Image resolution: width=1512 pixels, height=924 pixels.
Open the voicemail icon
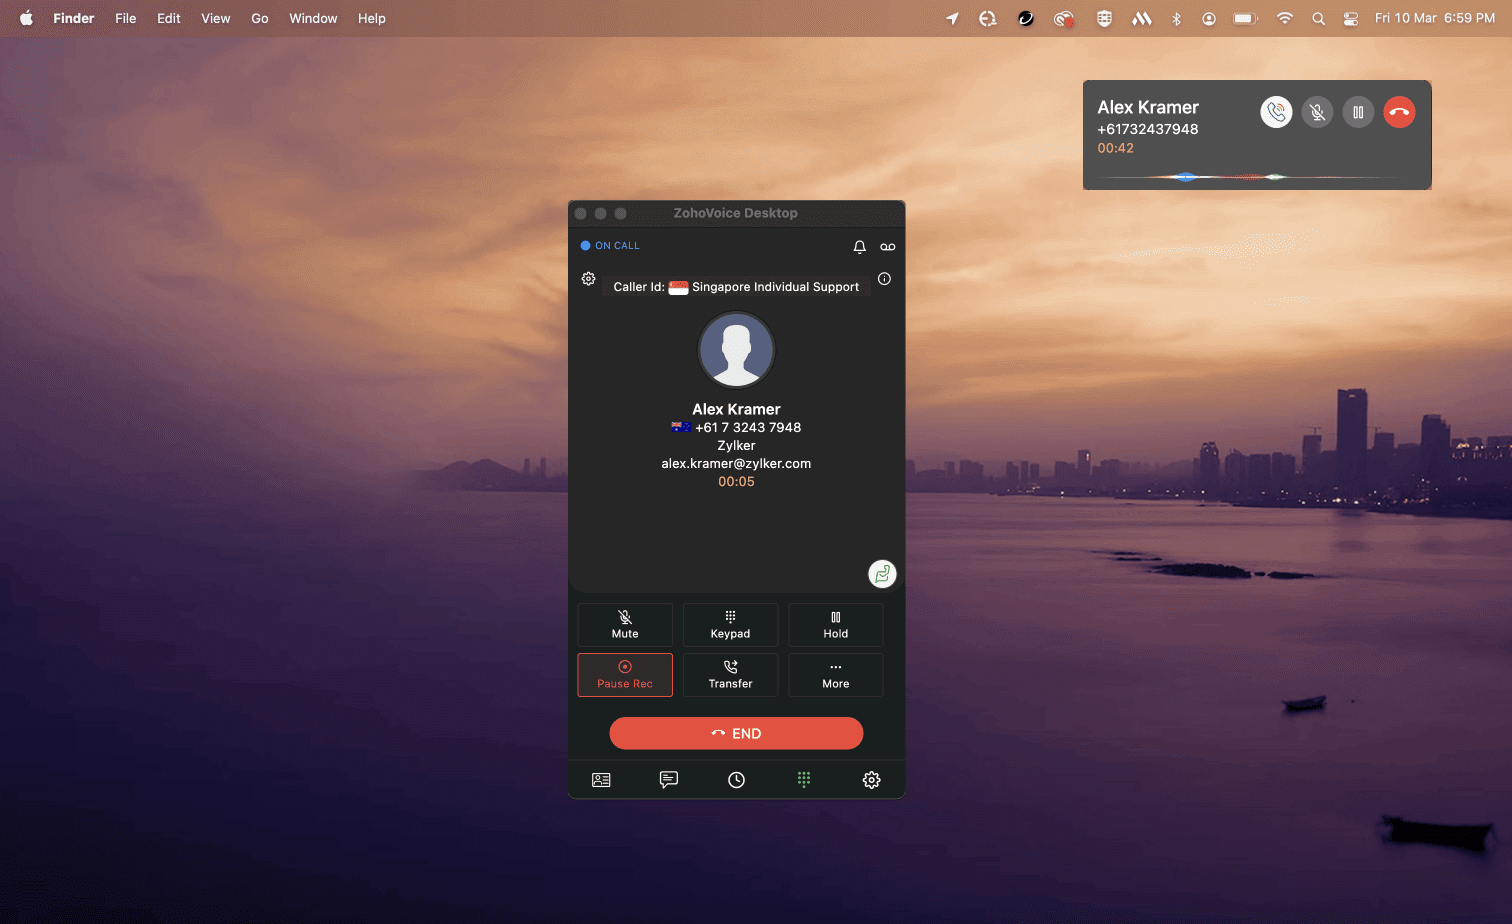(888, 246)
